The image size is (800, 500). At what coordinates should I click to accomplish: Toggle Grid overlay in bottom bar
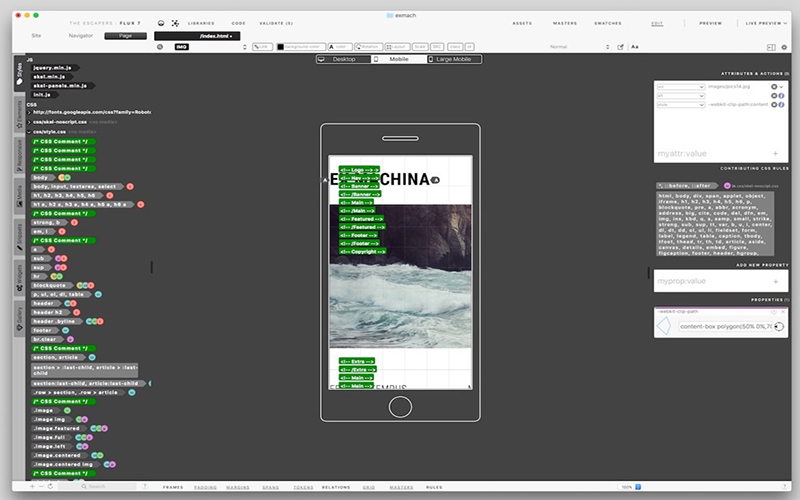pyautogui.click(x=369, y=487)
